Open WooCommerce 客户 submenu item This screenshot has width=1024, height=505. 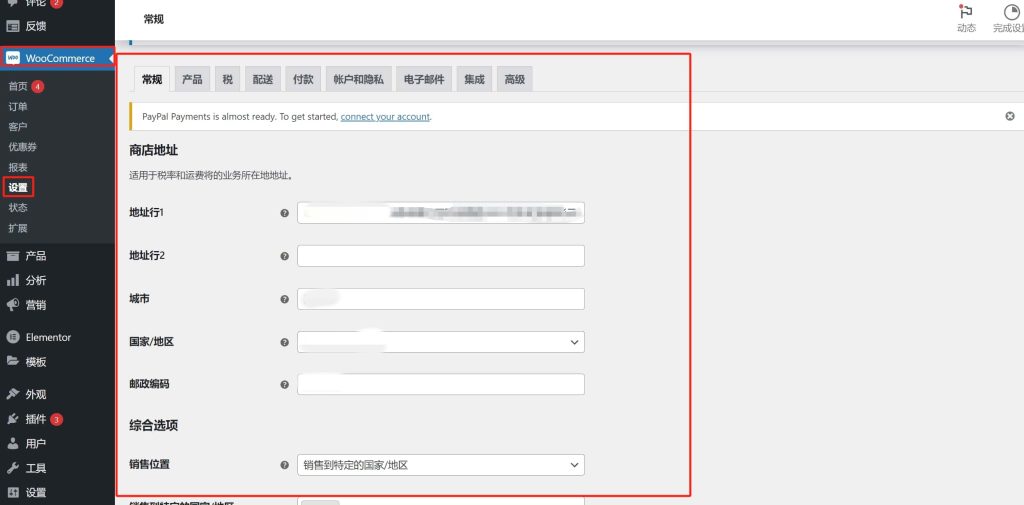click(x=18, y=127)
